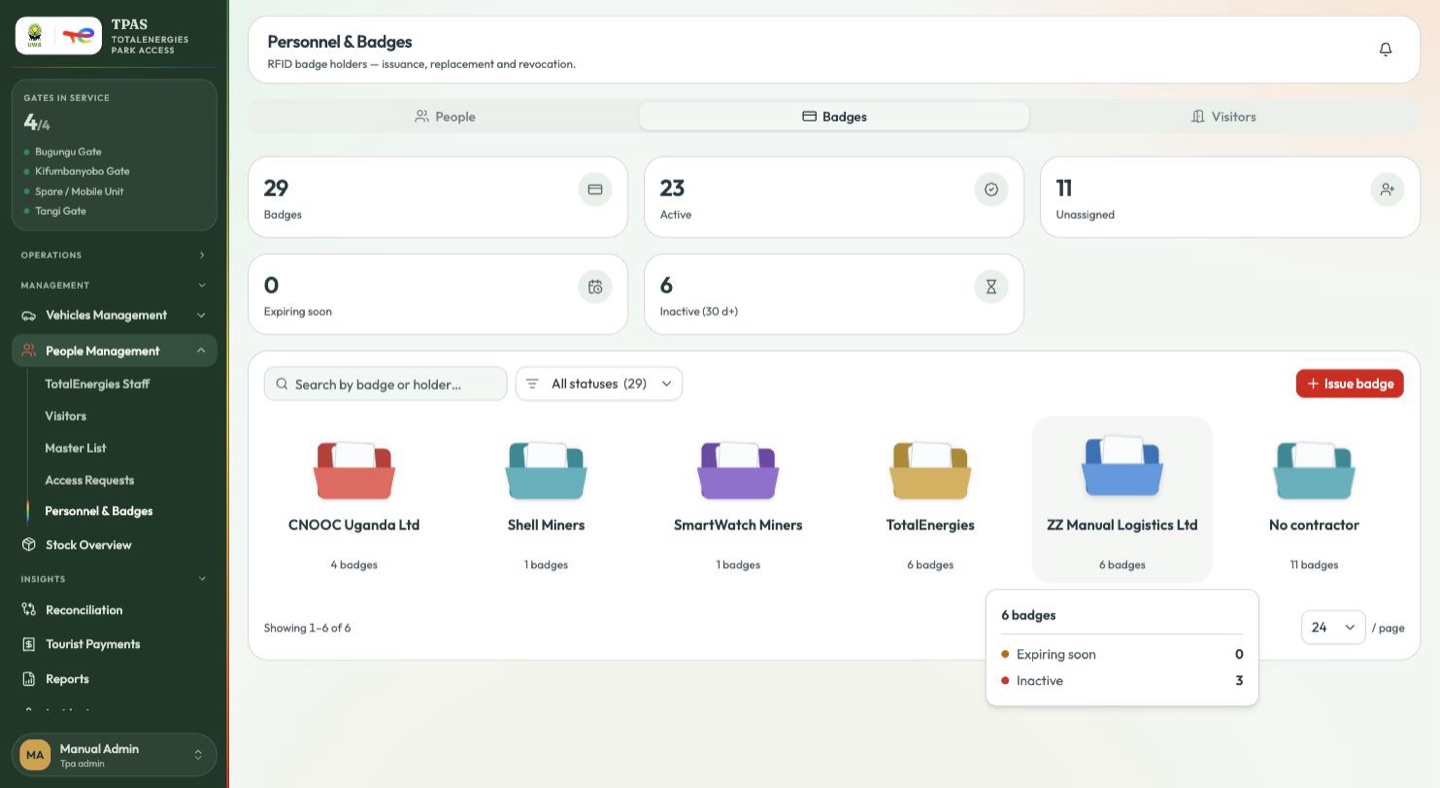1440x788 pixels.
Task: Click the person icon on Unassigned stat
Action: (1387, 189)
